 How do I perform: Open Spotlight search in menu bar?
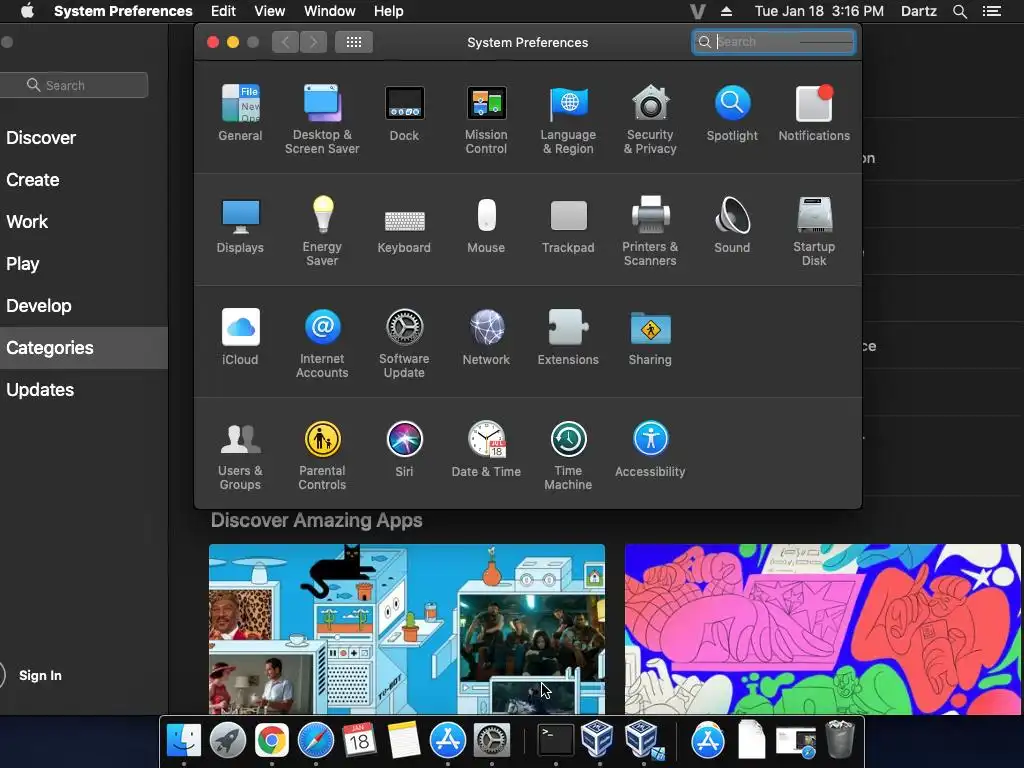959,11
